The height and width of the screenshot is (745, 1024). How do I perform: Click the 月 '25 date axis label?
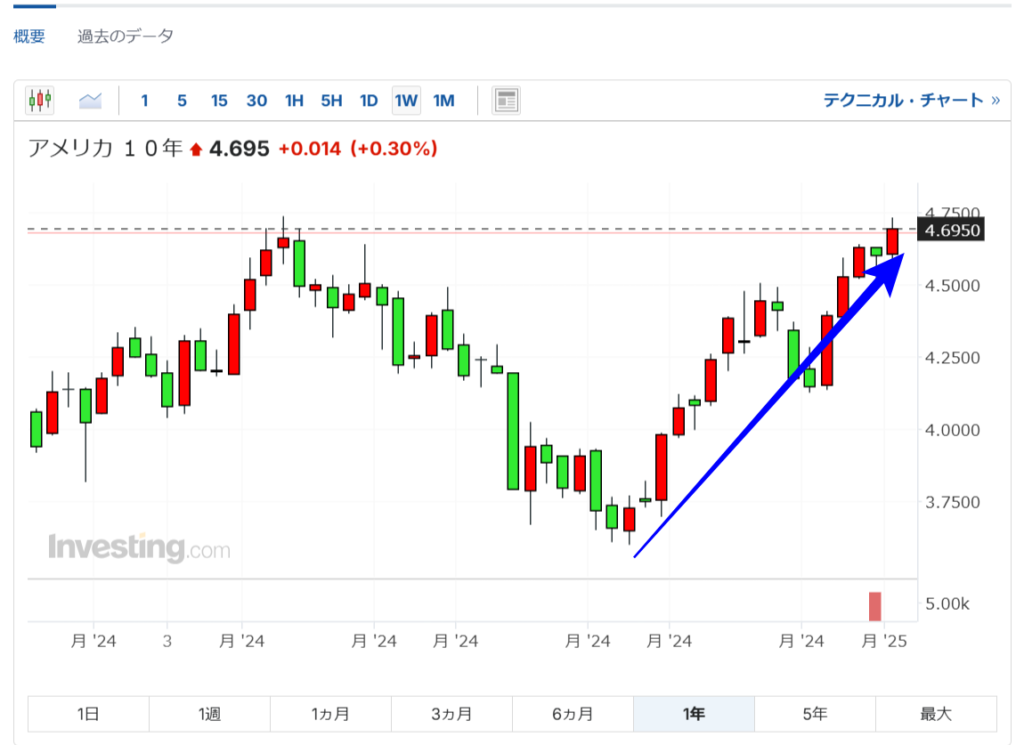884,641
